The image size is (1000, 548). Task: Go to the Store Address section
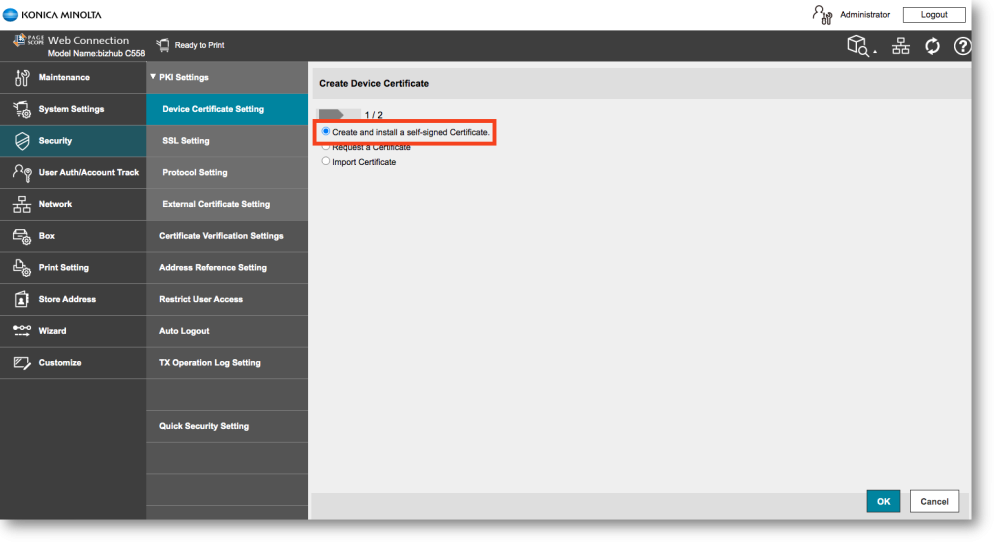tap(73, 299)
